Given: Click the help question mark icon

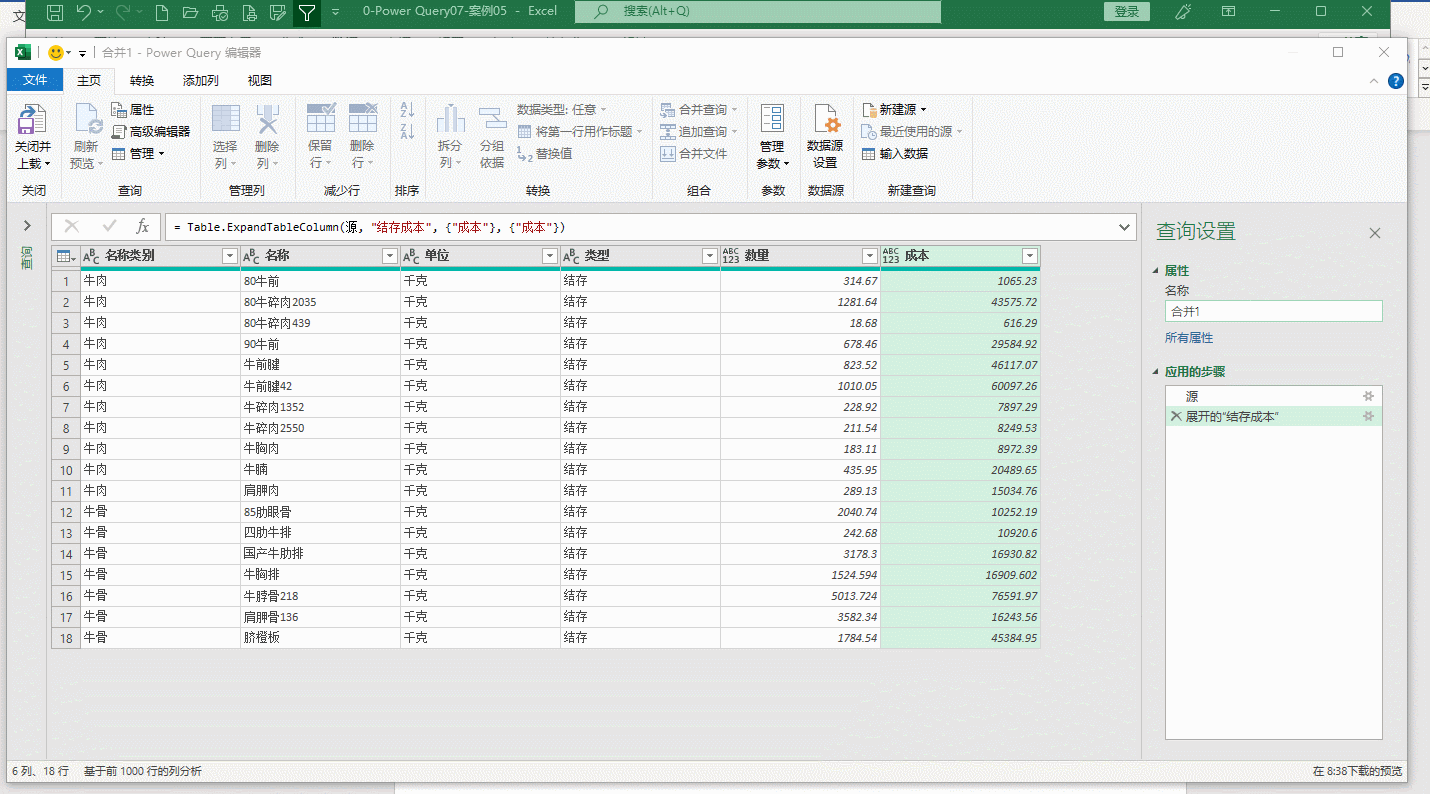Looking at the screenshot, I should (1396, 81).
